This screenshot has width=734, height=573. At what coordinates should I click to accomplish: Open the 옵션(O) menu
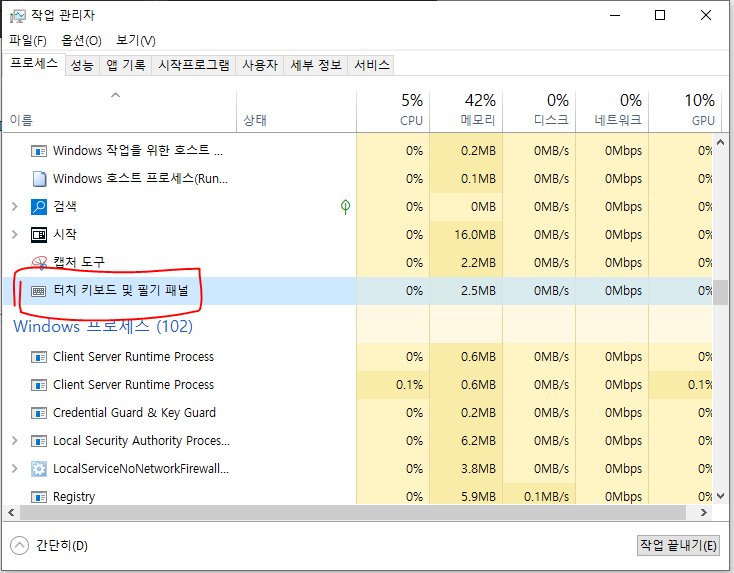pos(81,41)
